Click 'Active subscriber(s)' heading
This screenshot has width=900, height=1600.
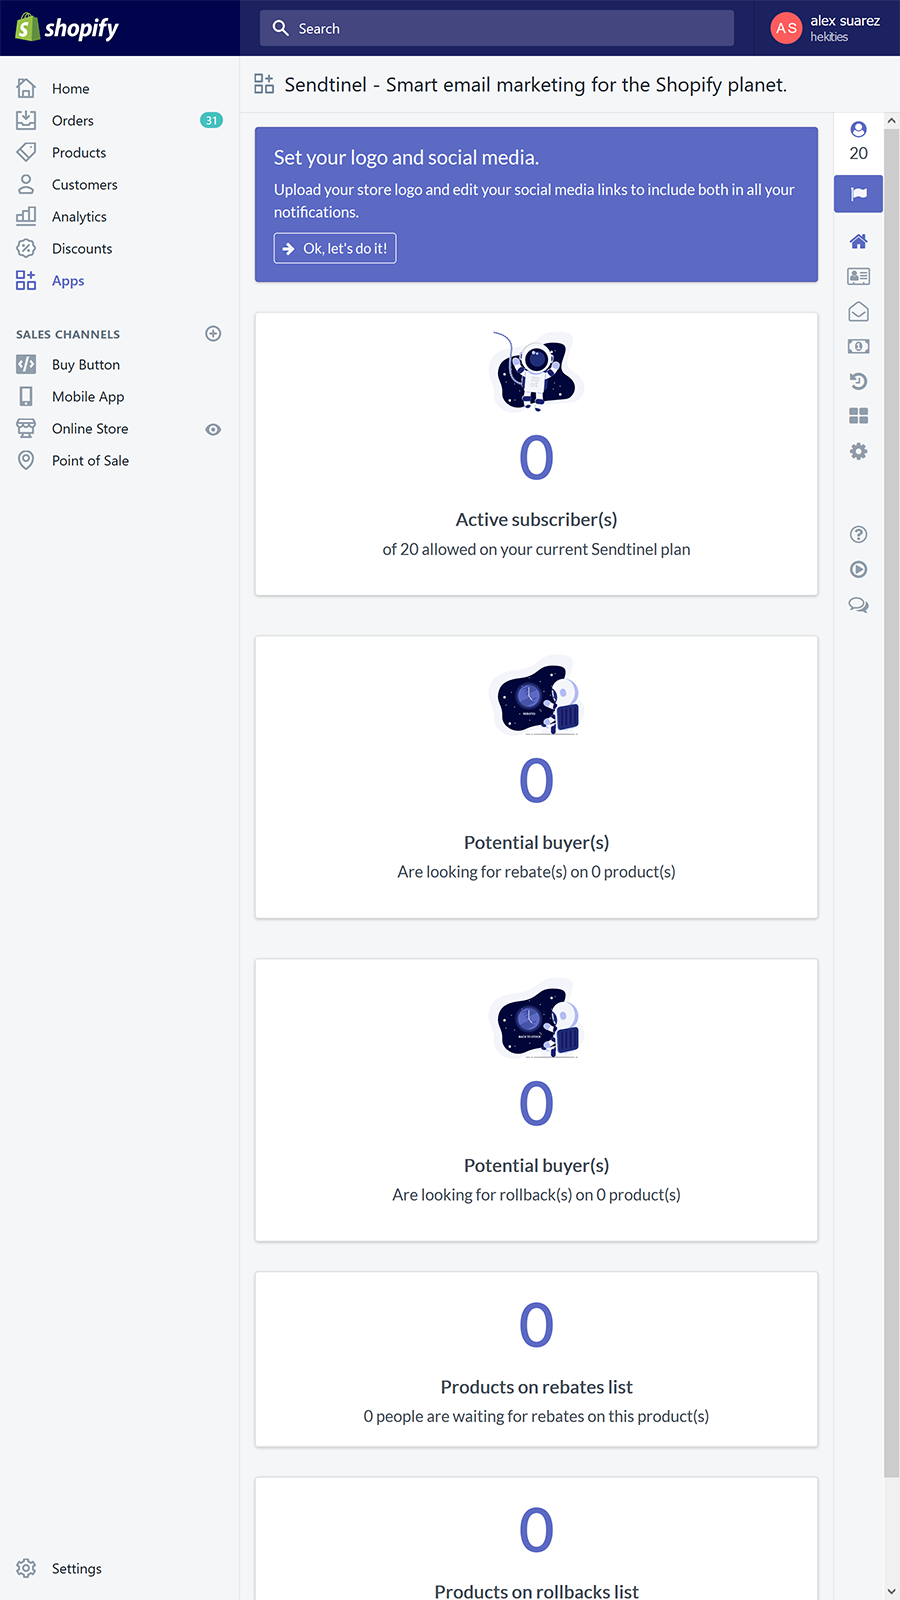(x=536, y=519)
